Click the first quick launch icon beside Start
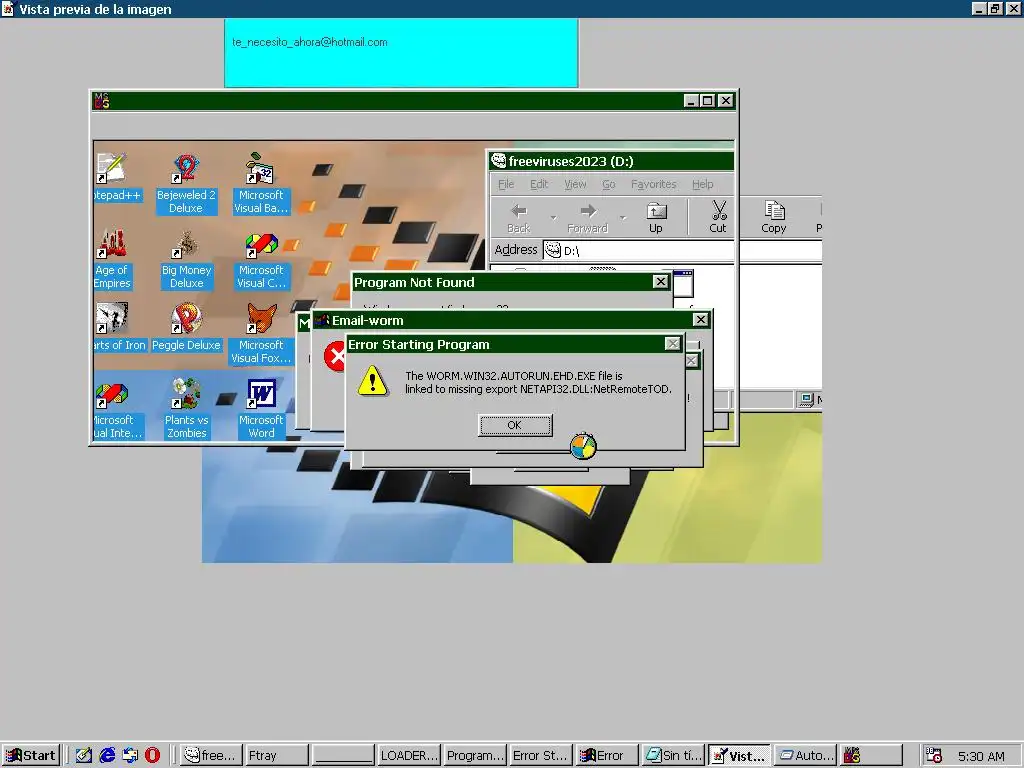1024x768 pixels. click(x=84, y=756)
